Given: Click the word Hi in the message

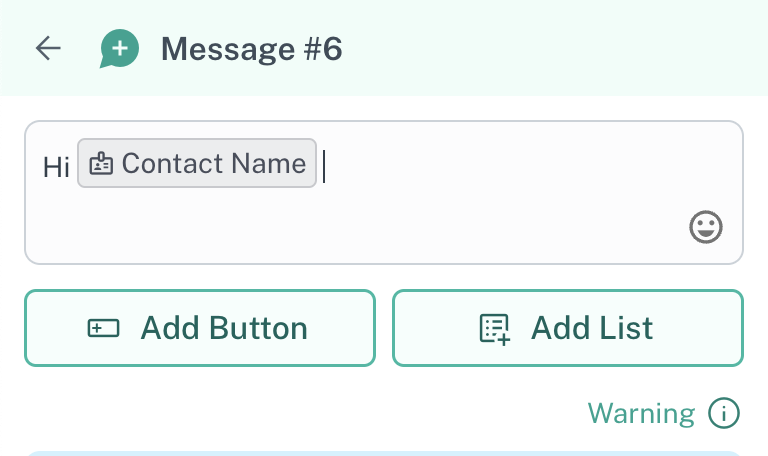Looking at the screenshot, I should coord(56,166).
